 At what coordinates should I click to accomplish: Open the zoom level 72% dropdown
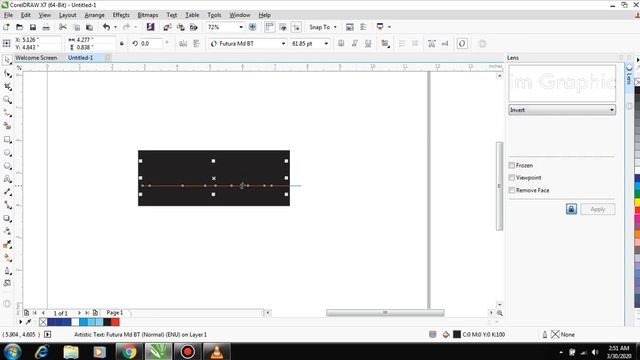tap(241, 27)
